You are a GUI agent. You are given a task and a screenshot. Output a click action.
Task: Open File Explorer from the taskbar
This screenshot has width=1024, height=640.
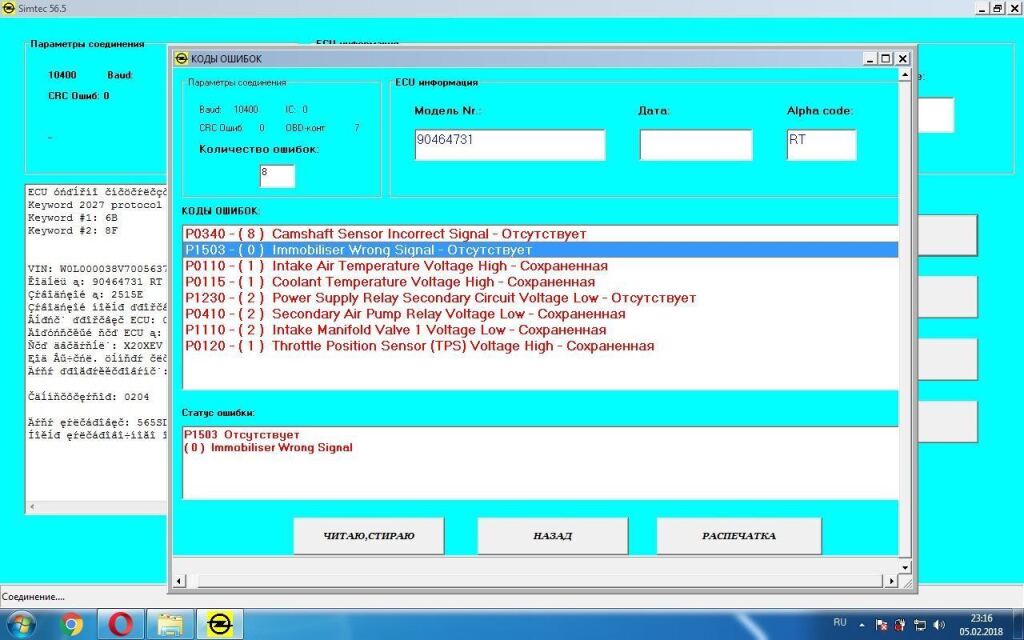click(x=170, y=624)
